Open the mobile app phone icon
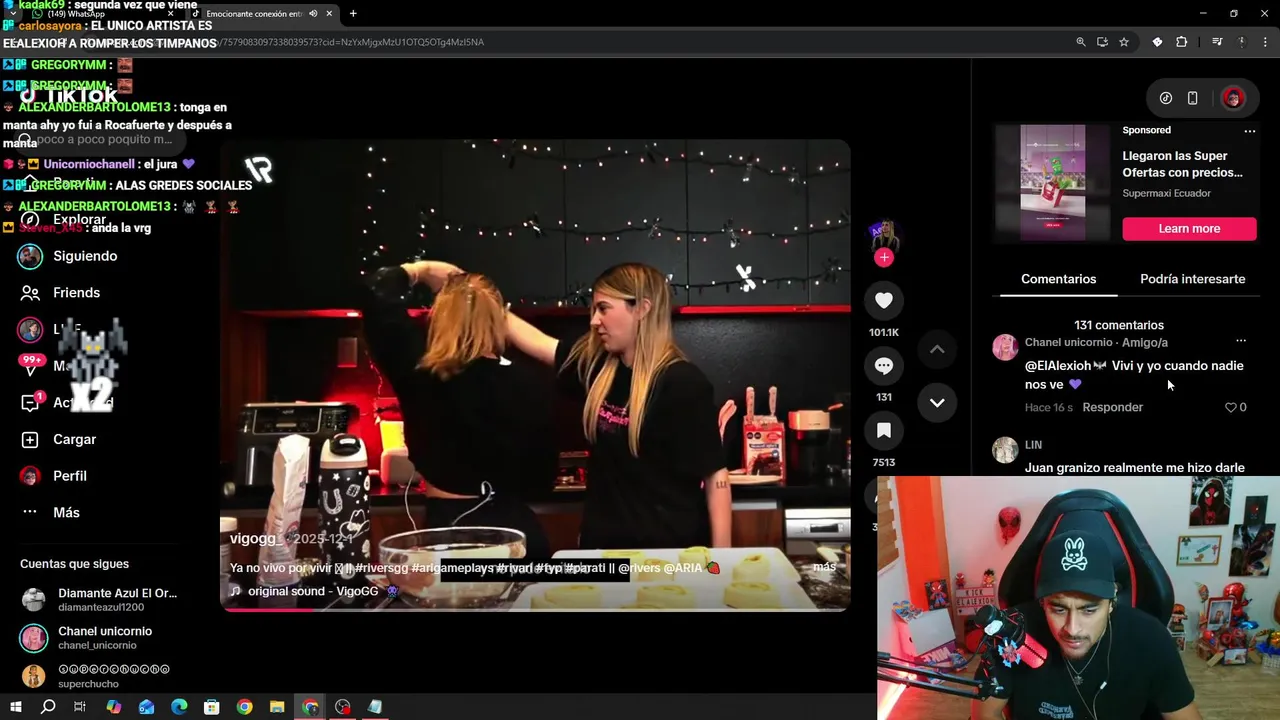1280x720 pixels. (1193, 98)
